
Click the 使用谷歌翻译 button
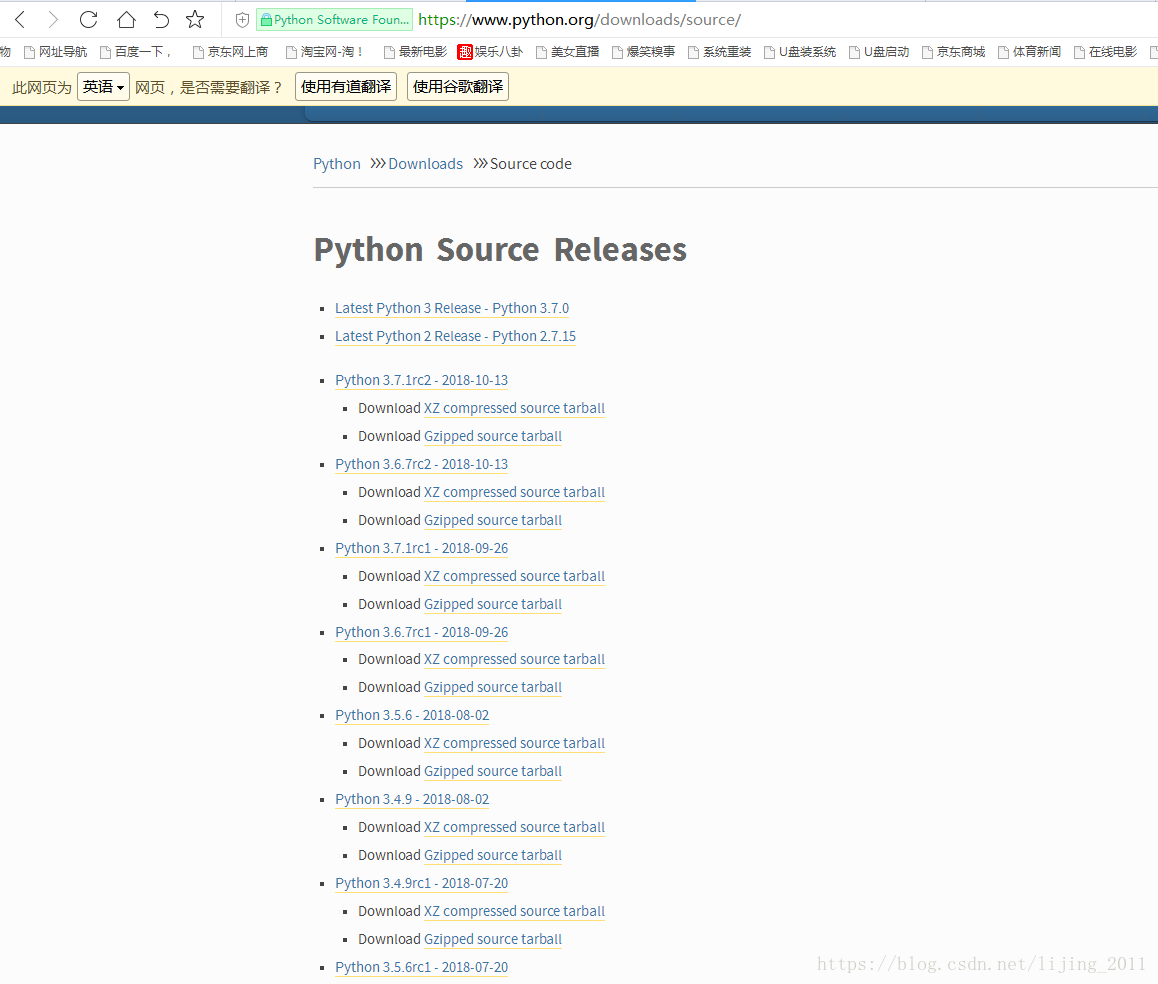click(458, 86)
